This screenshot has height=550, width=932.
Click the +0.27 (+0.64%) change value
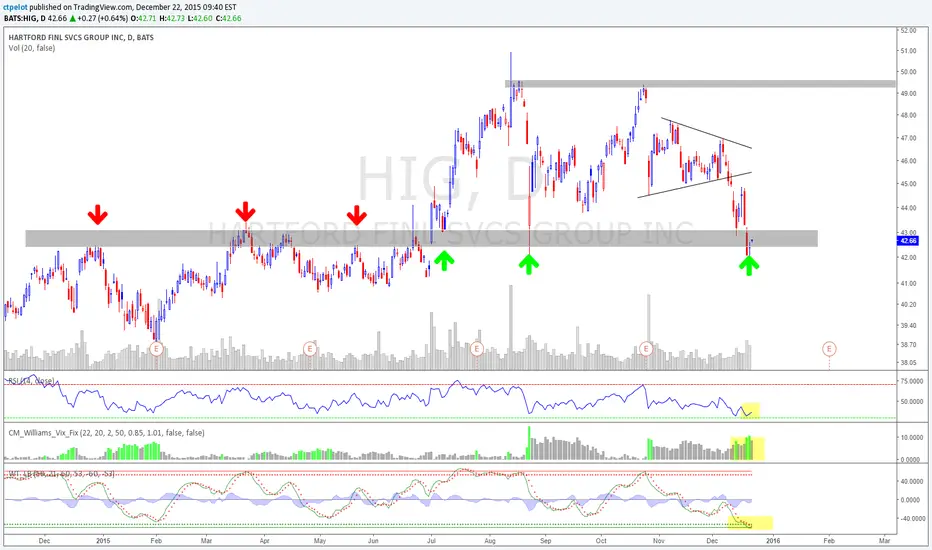tap(102, 18)
